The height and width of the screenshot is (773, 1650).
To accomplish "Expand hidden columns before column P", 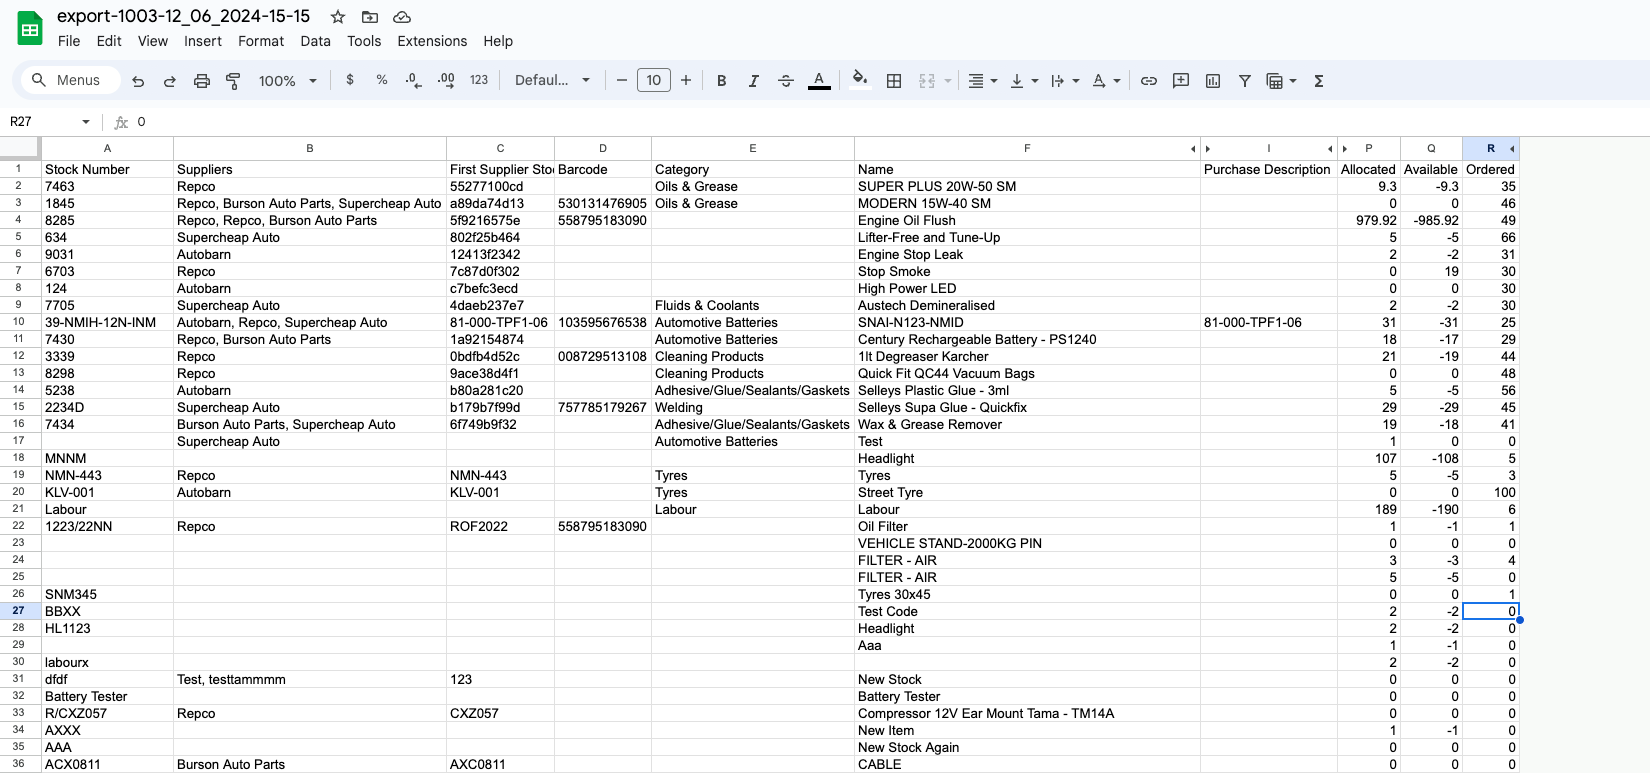I will point(1345,149).
